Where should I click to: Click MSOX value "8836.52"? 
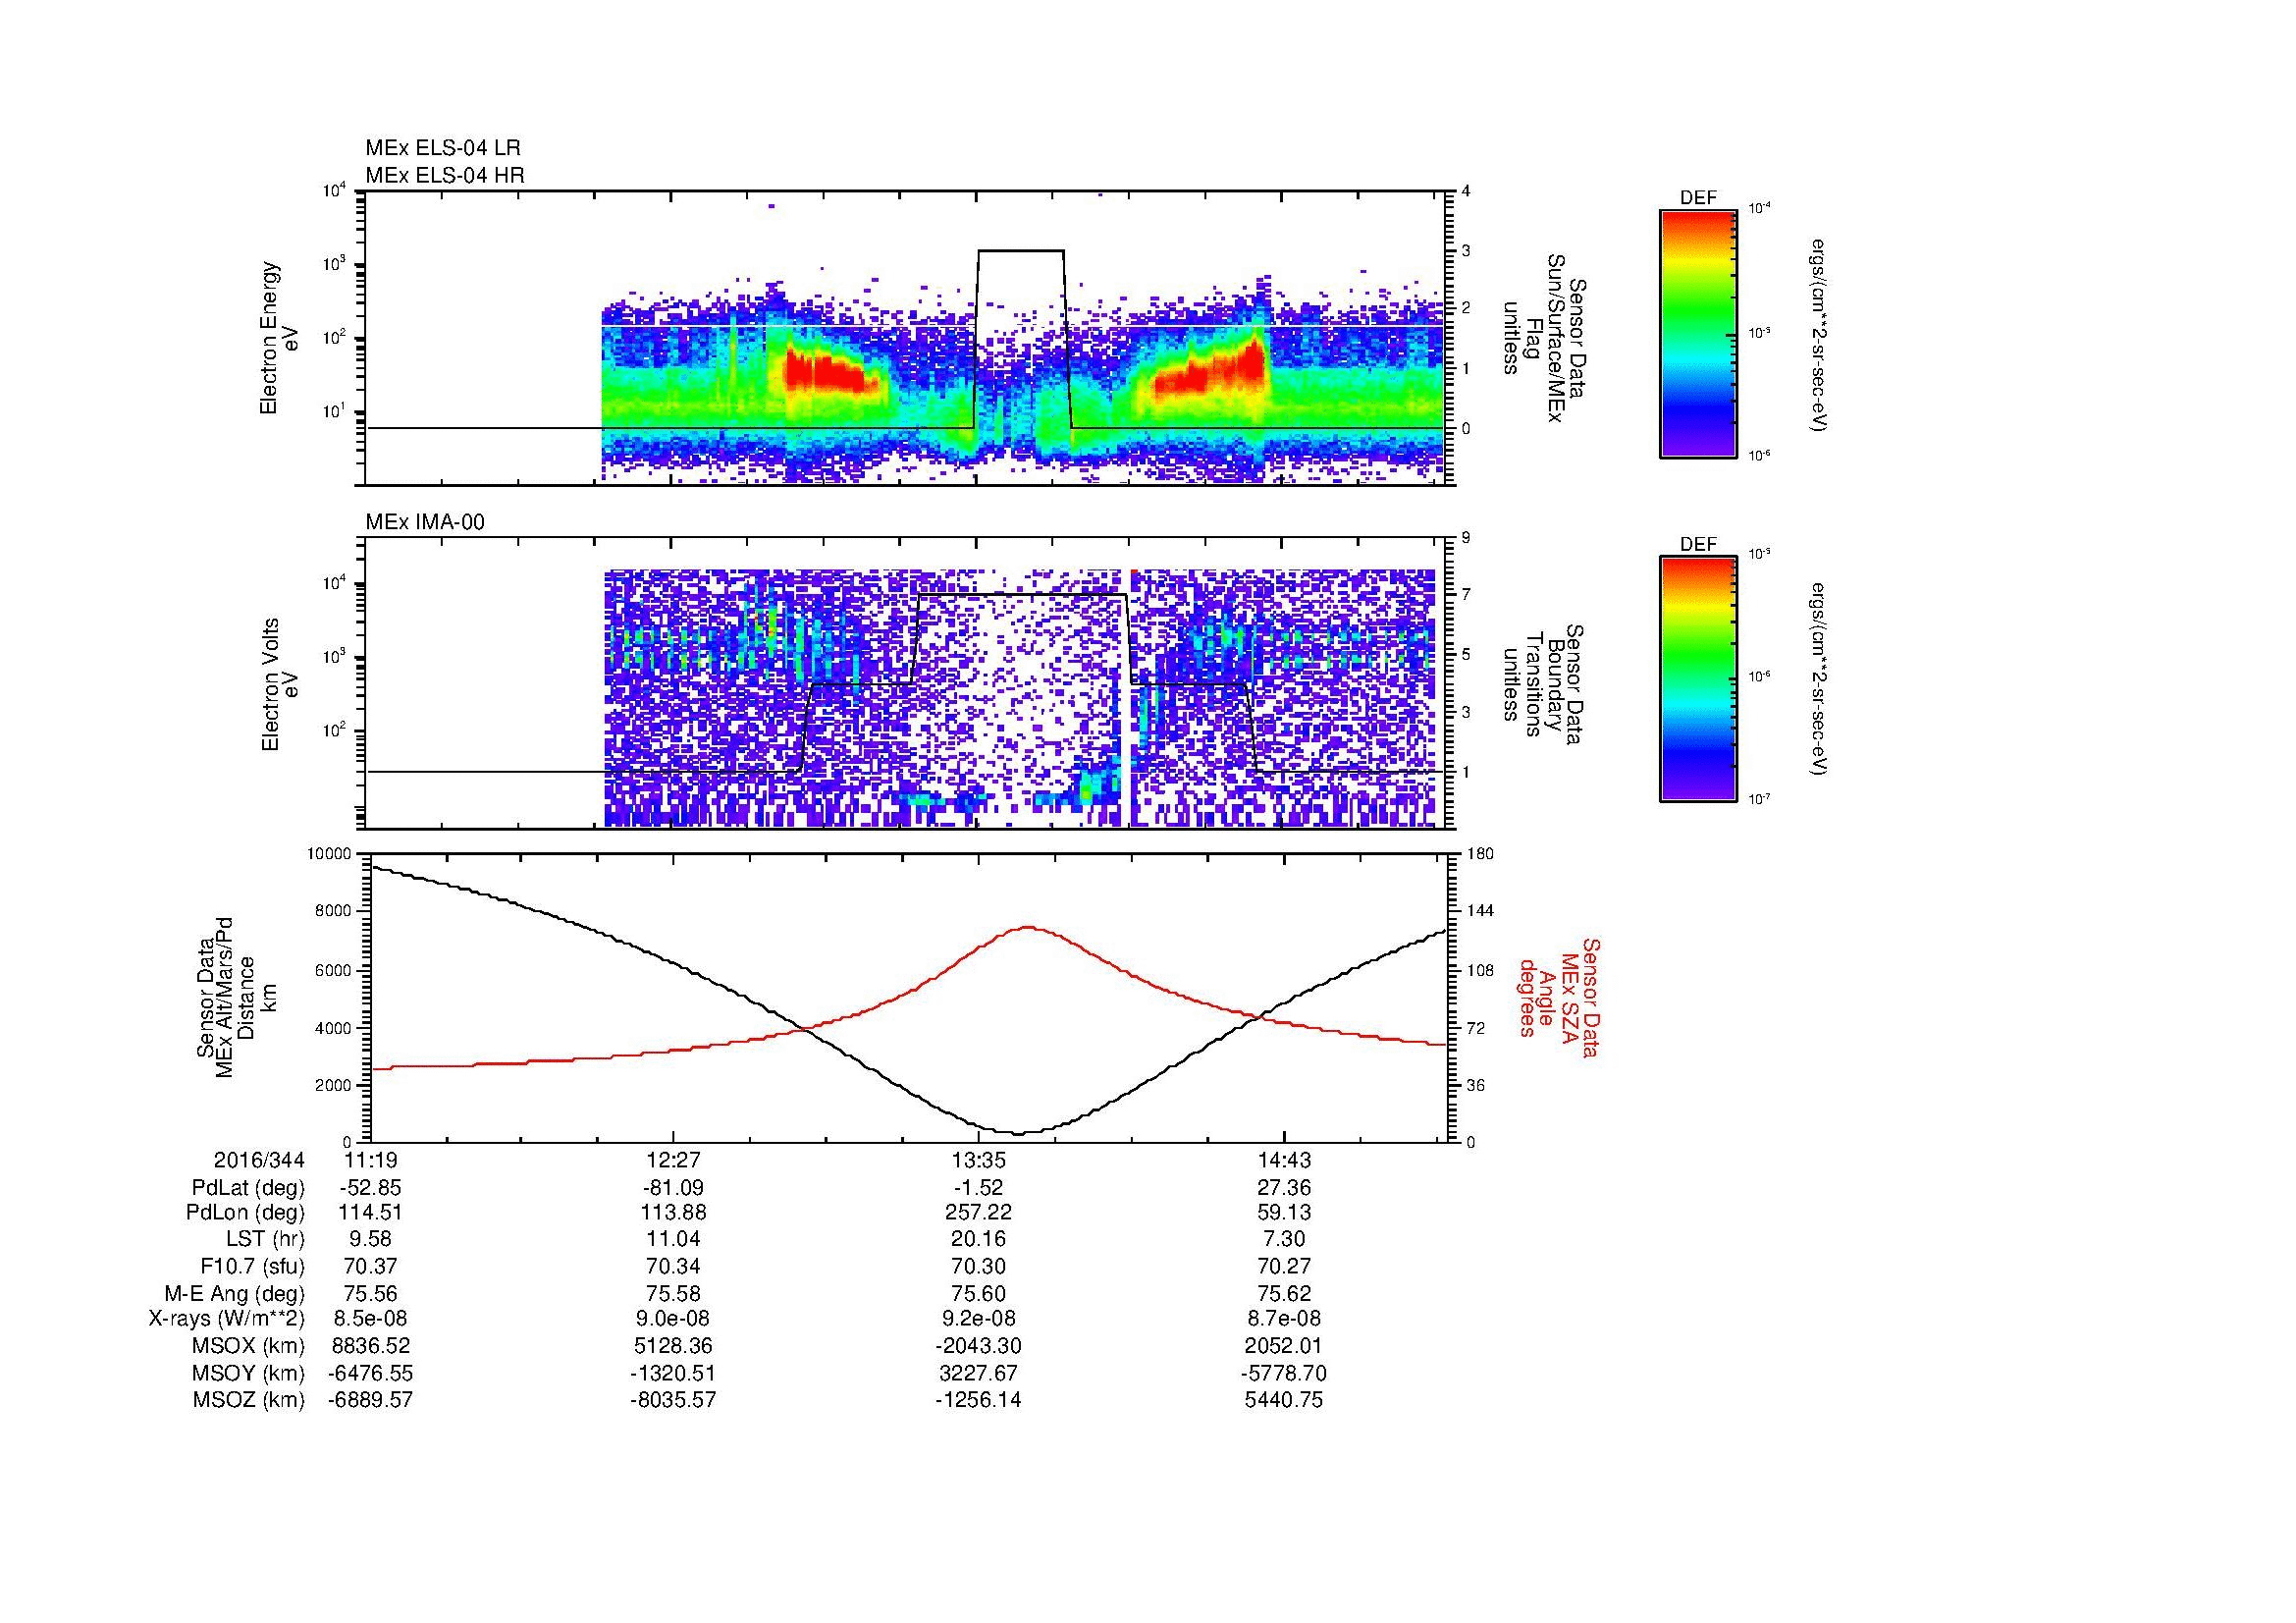371,1346
